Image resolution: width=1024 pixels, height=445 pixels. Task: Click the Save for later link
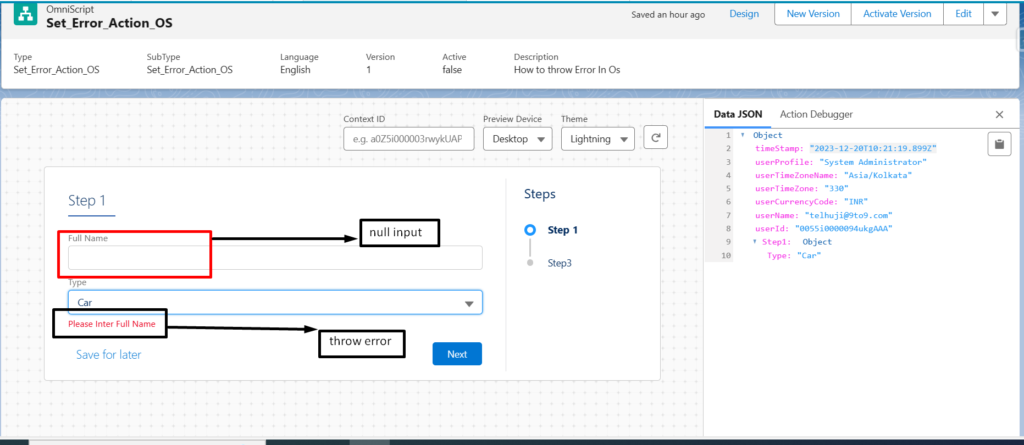click(x=108, y=355)
